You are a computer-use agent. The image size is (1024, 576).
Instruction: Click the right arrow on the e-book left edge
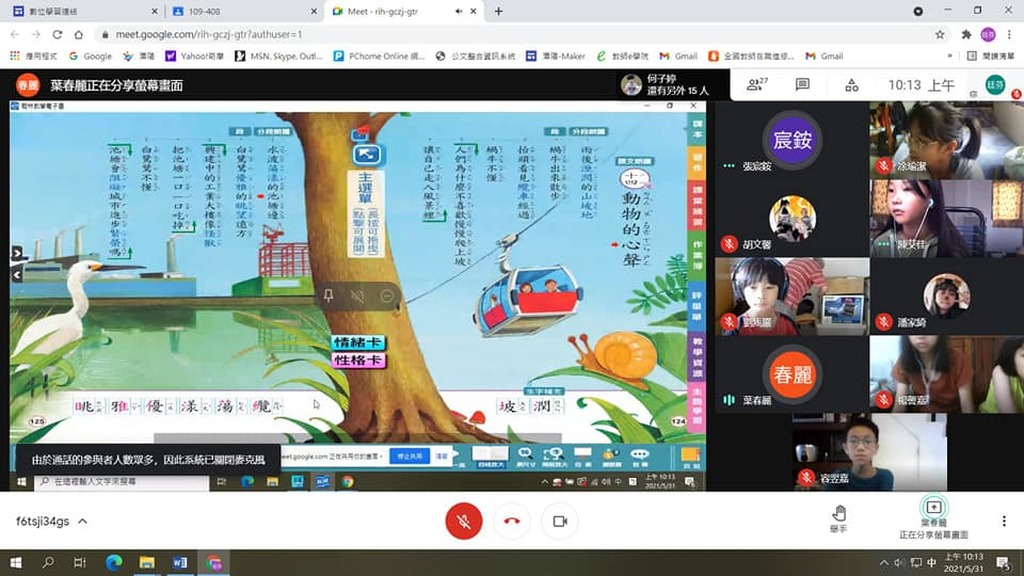(17, 253)
